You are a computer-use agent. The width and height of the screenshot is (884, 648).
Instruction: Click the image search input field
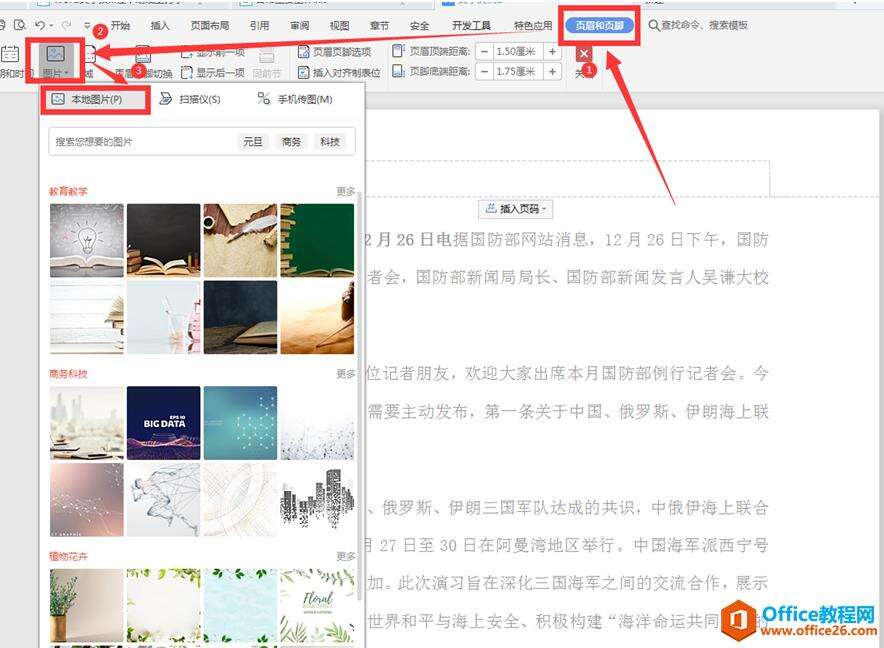click(140, 142)
